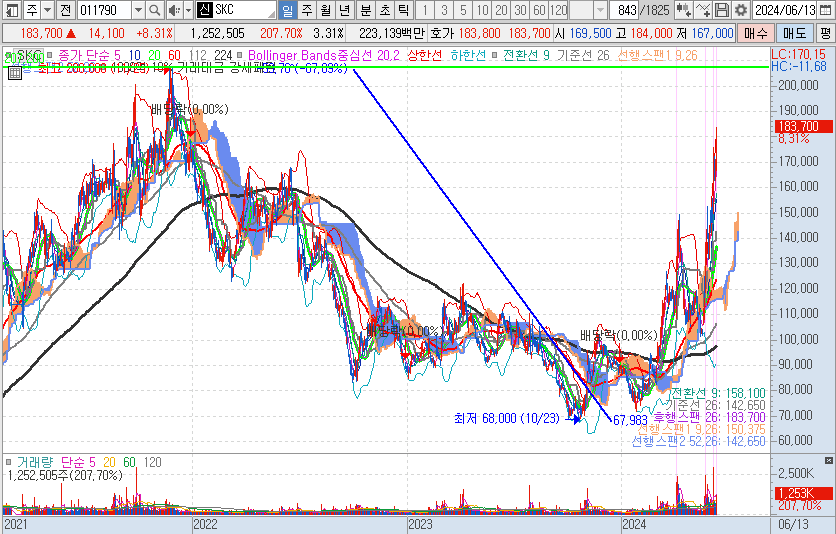This screenshot has height=534, width=836.
Task: Click the 거래량 legend label in volume panel
Action: pos(35,462)
